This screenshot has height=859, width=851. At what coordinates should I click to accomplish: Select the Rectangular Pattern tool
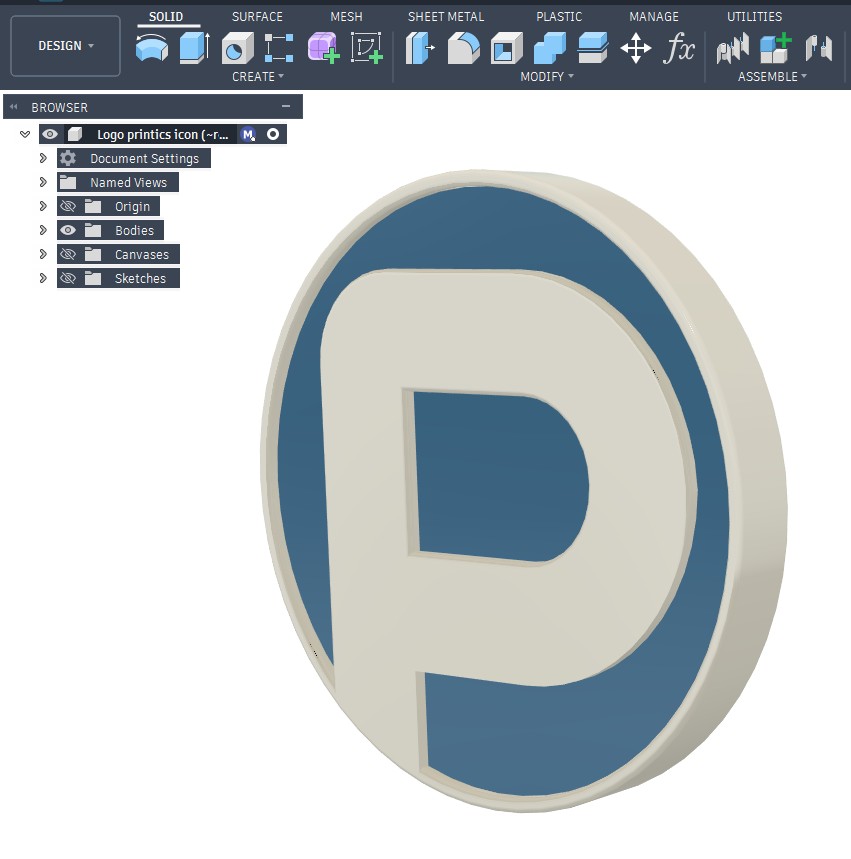point(279,48)
